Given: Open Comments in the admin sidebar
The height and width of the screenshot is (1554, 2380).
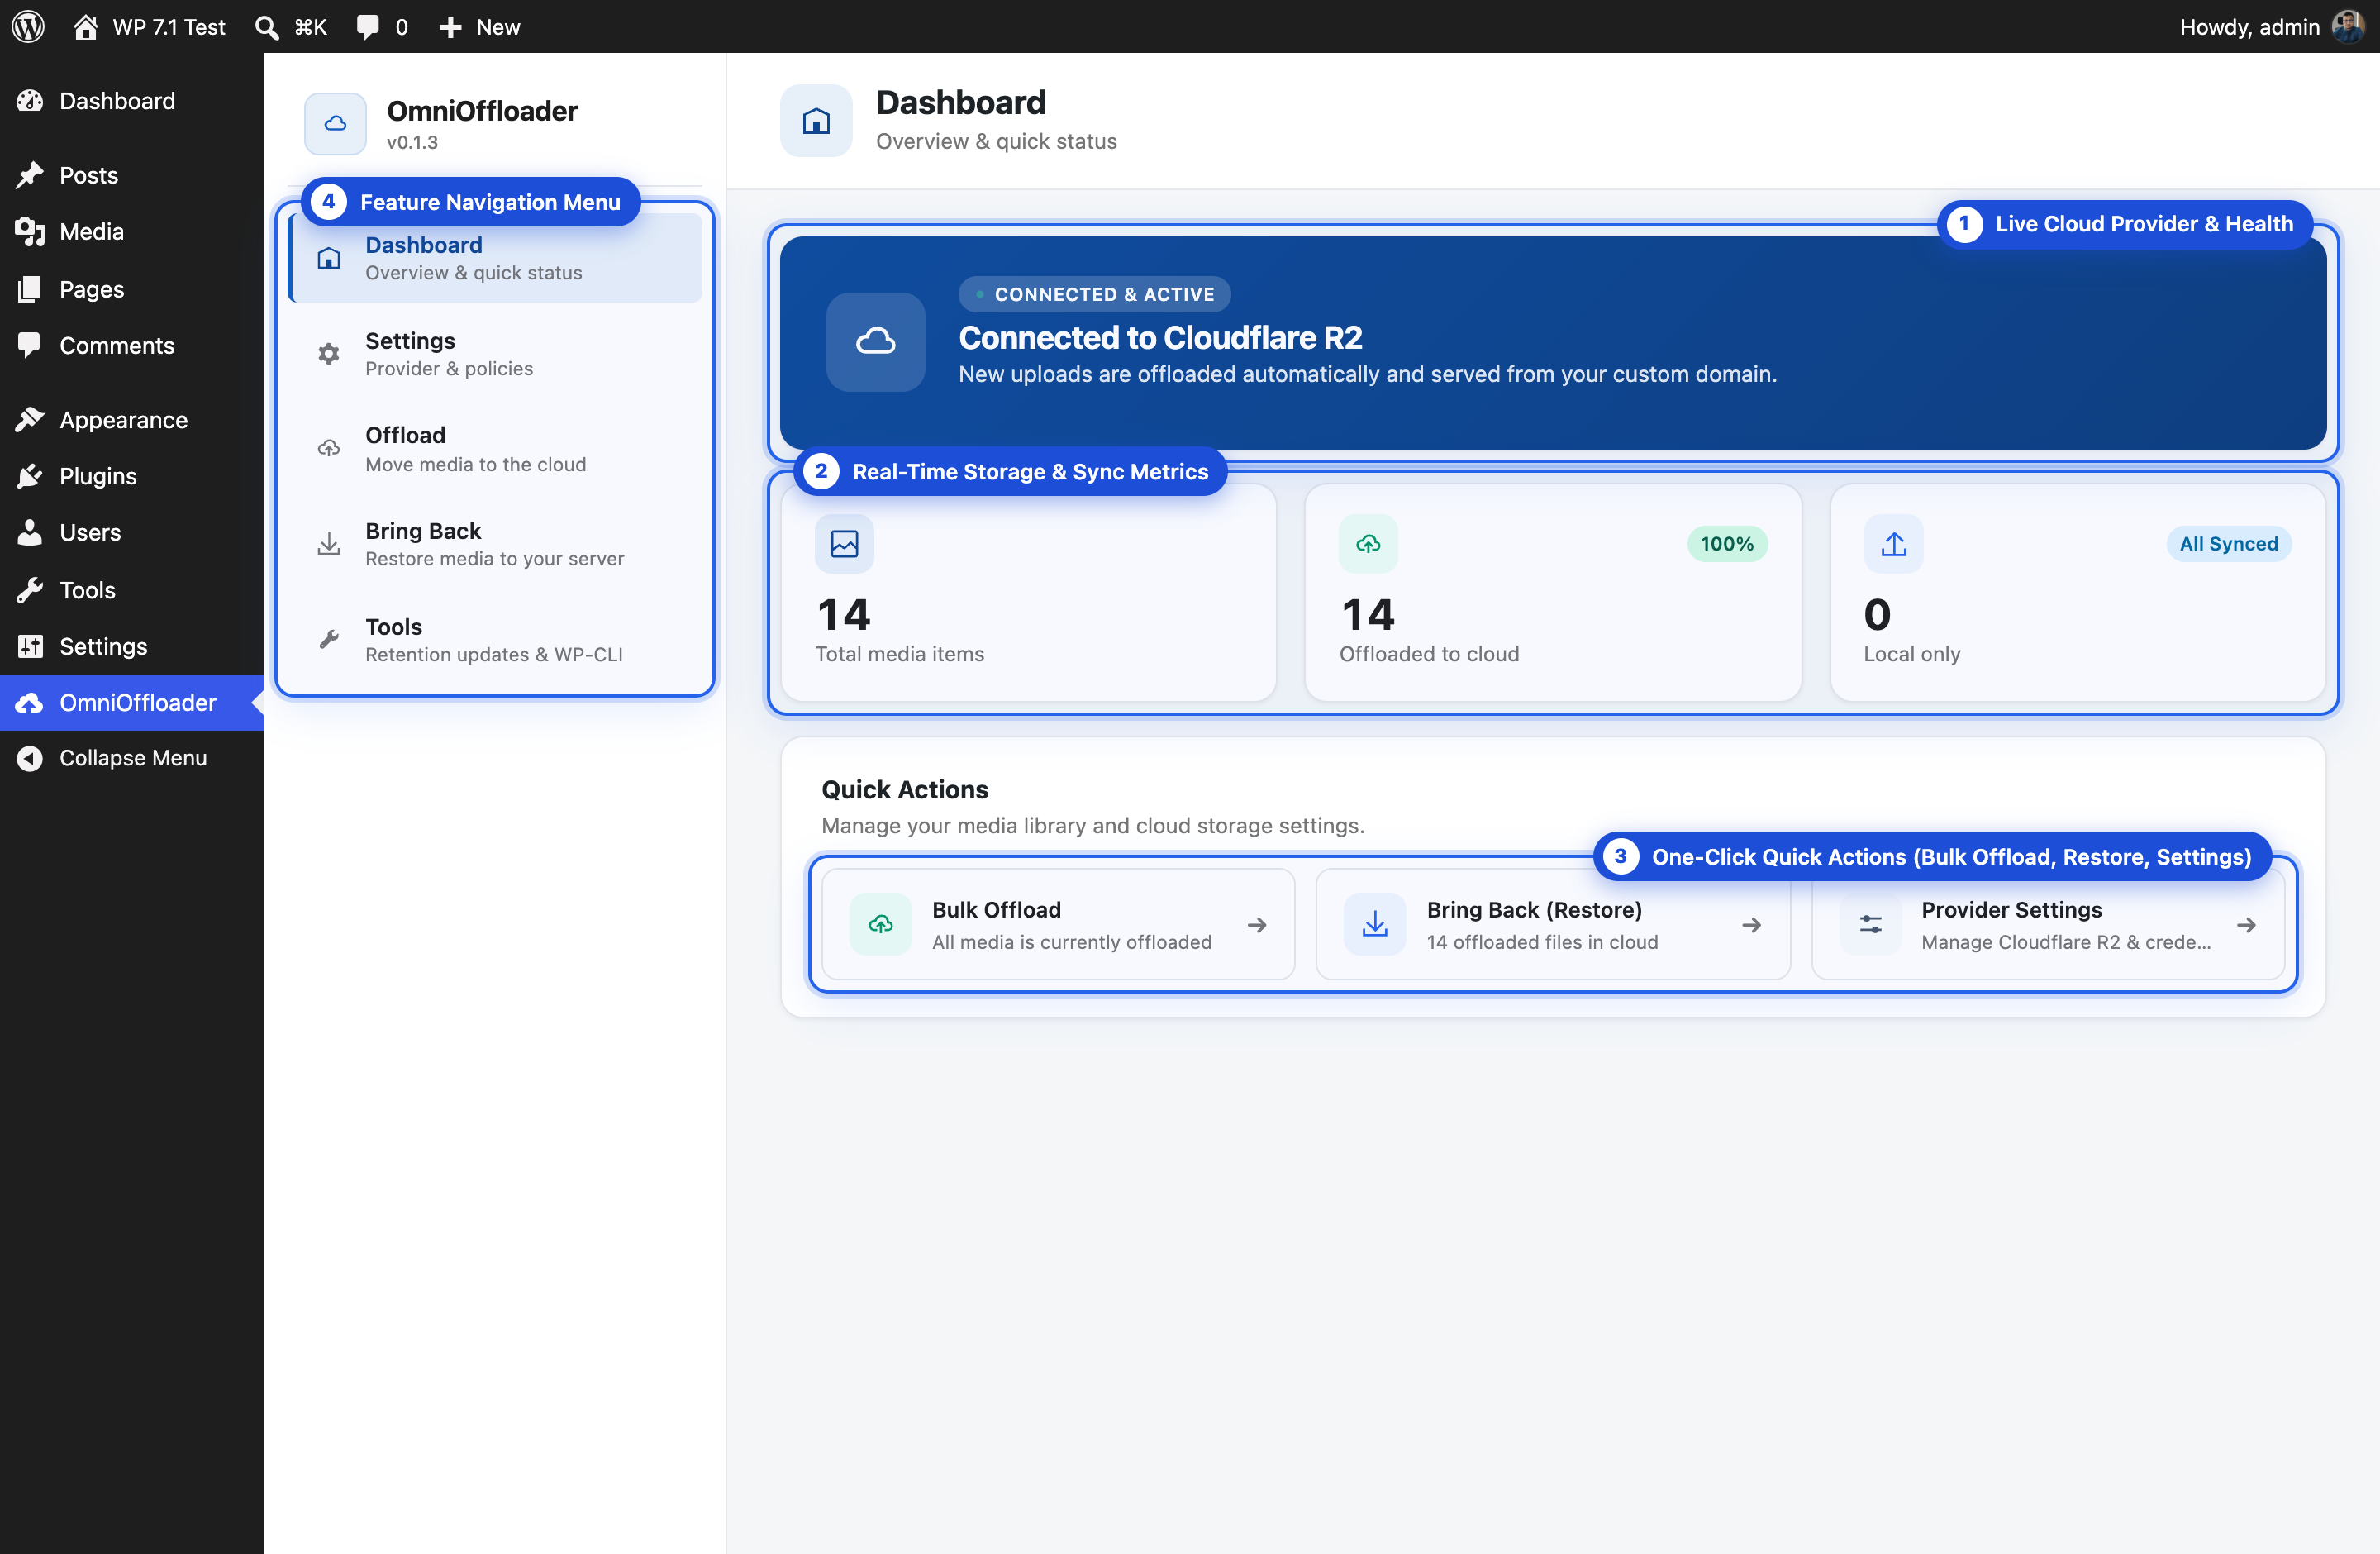Looking at the screenshot, I should tap(132, 345).
